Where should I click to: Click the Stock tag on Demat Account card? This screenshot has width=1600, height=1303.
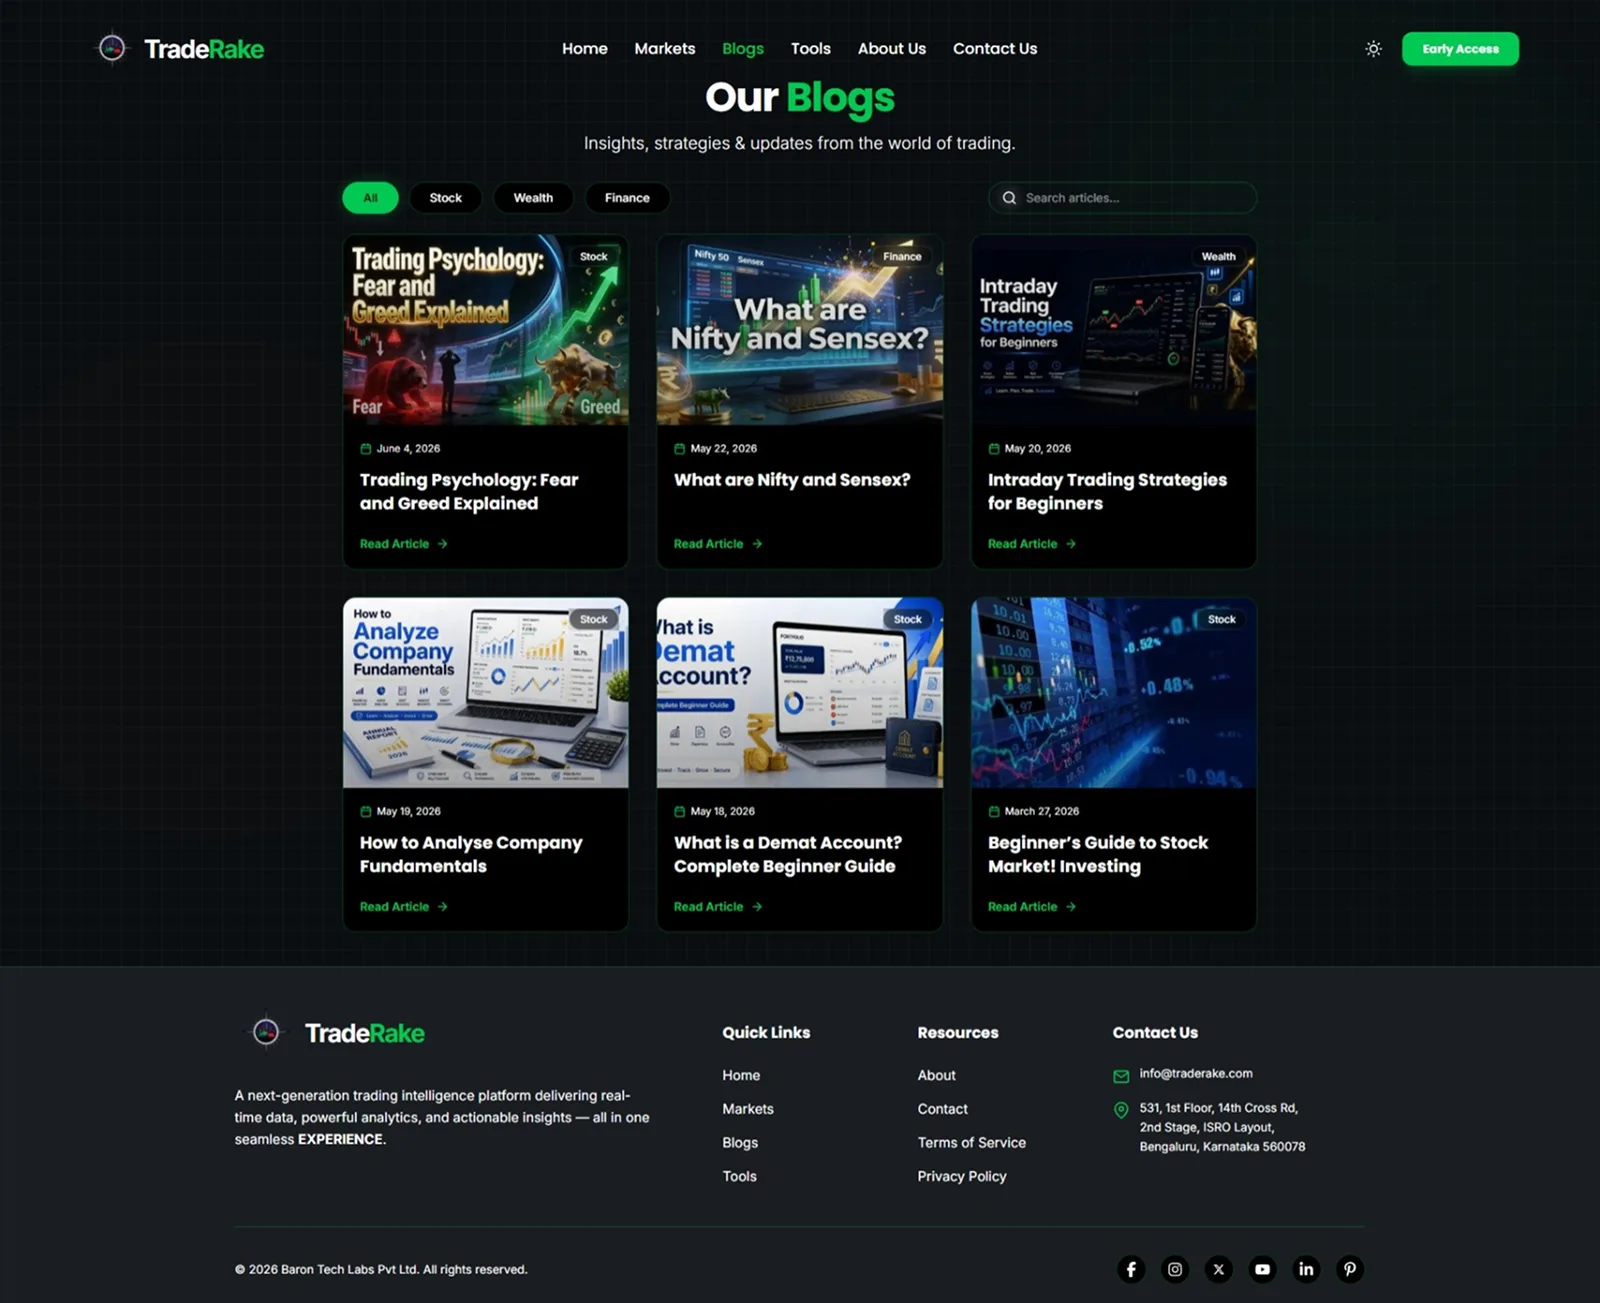908,620
